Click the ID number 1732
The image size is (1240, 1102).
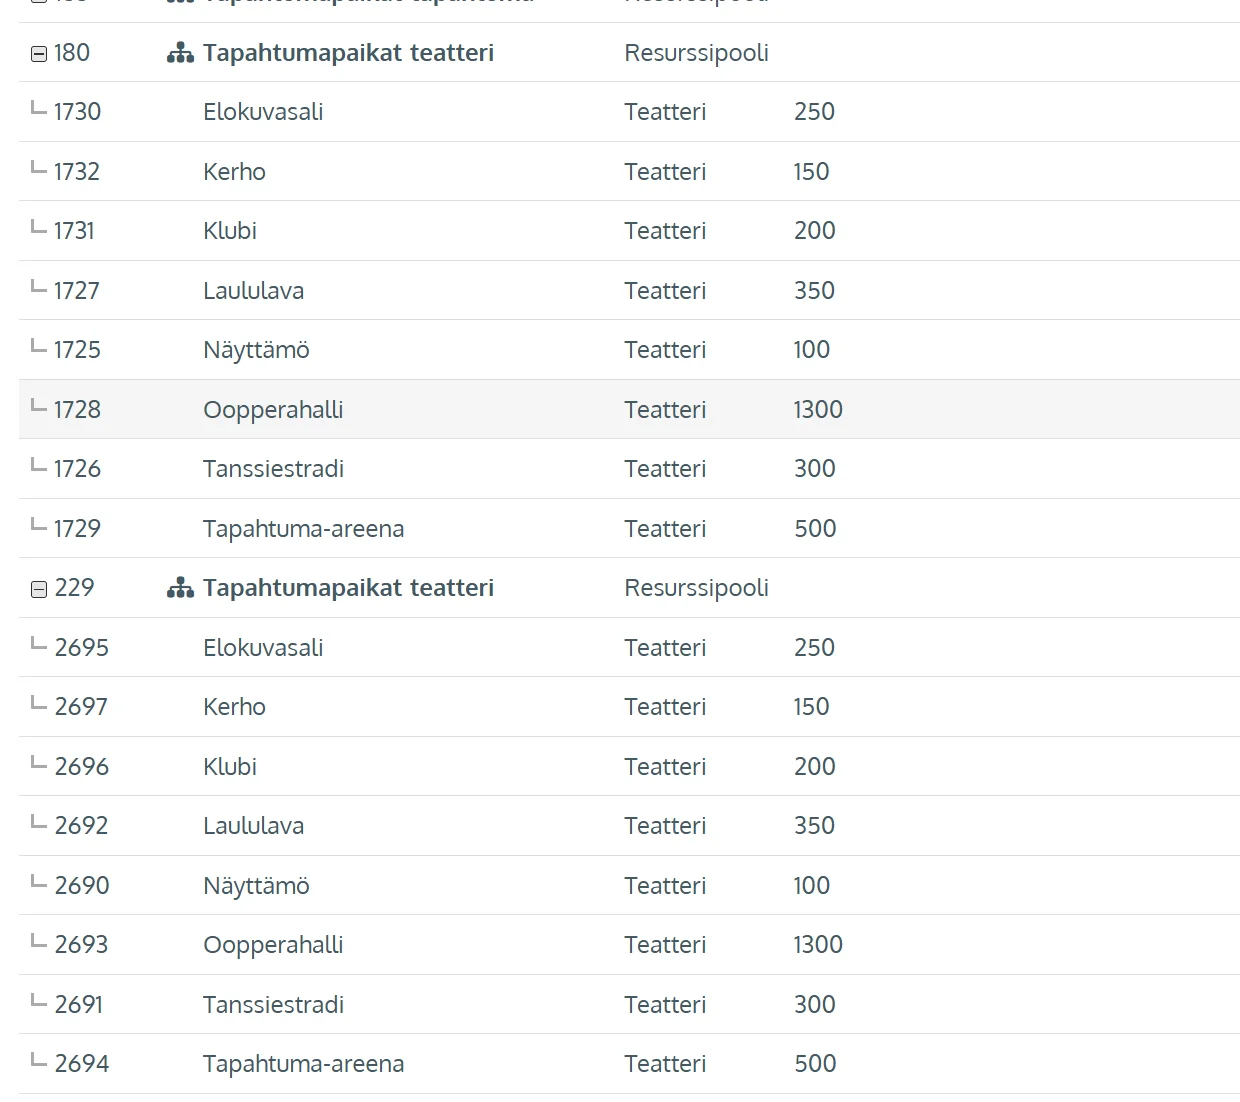click(x=77, y=172)
